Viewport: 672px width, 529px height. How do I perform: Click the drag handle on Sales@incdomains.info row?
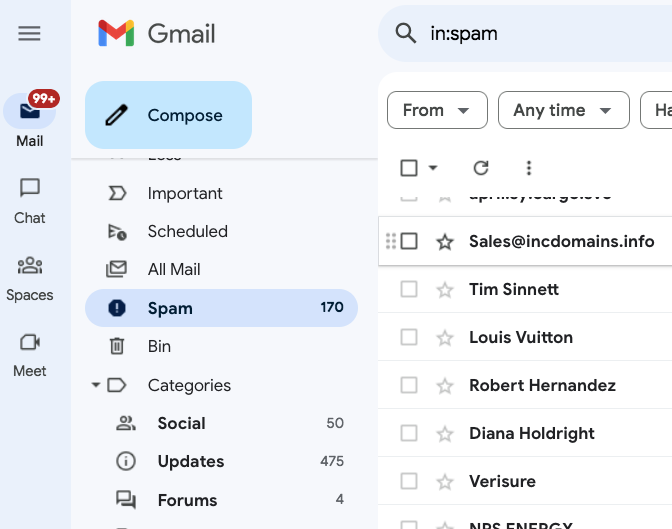pos(391,241)
